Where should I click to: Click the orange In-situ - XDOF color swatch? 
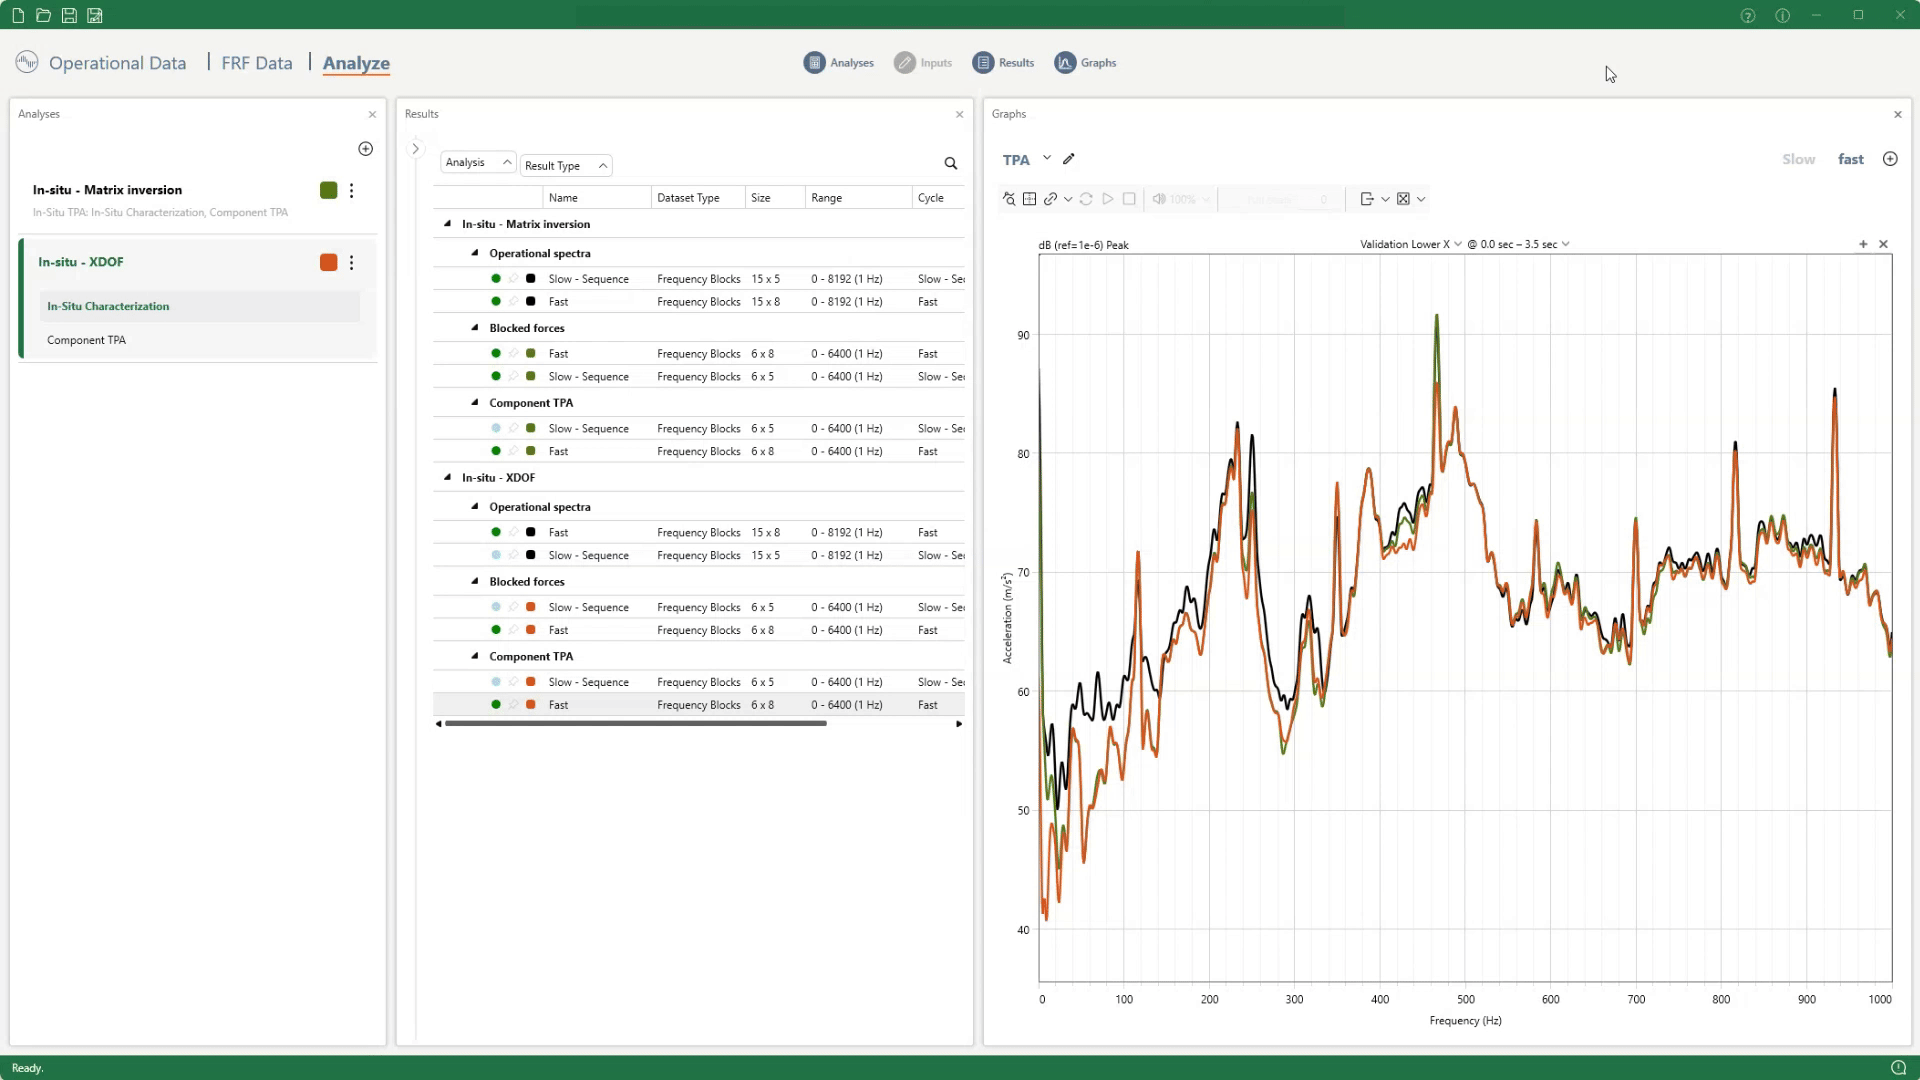click(328, 262)
